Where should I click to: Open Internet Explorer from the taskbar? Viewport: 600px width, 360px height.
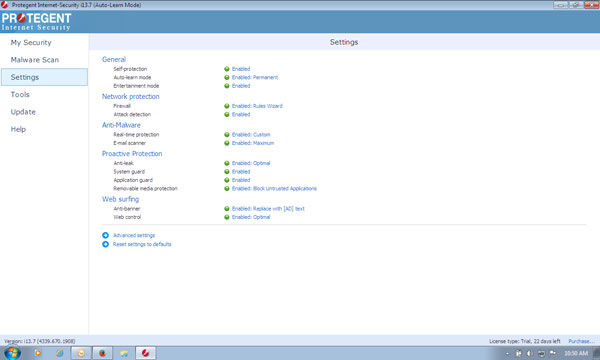click(x=59, y=353)
